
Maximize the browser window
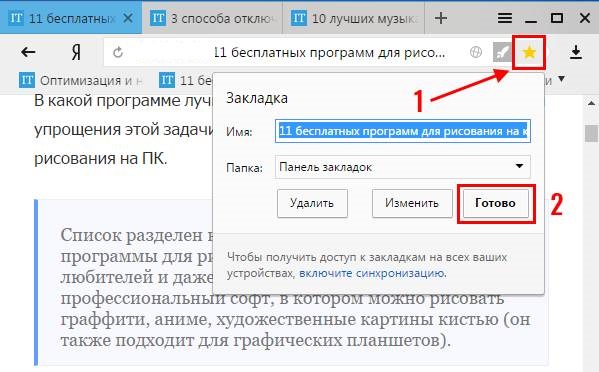point(557,18)
